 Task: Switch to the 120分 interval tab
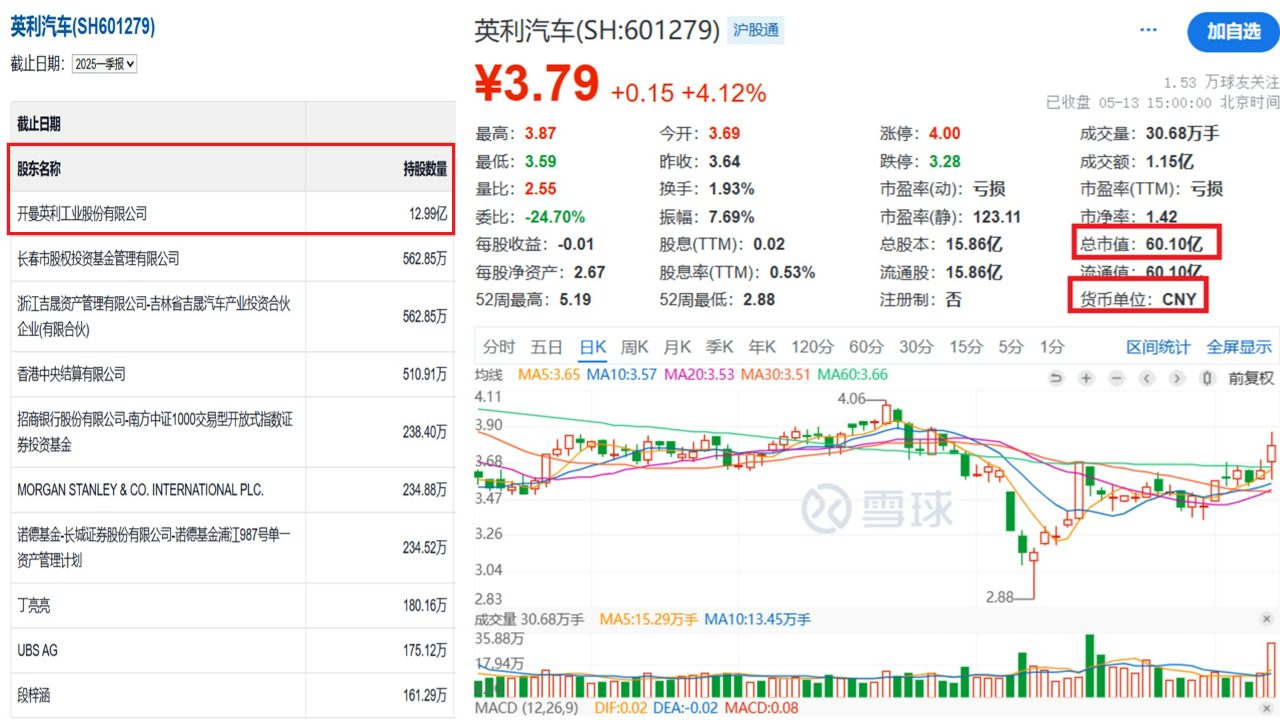pyautogui.click(x=812, y=347)
